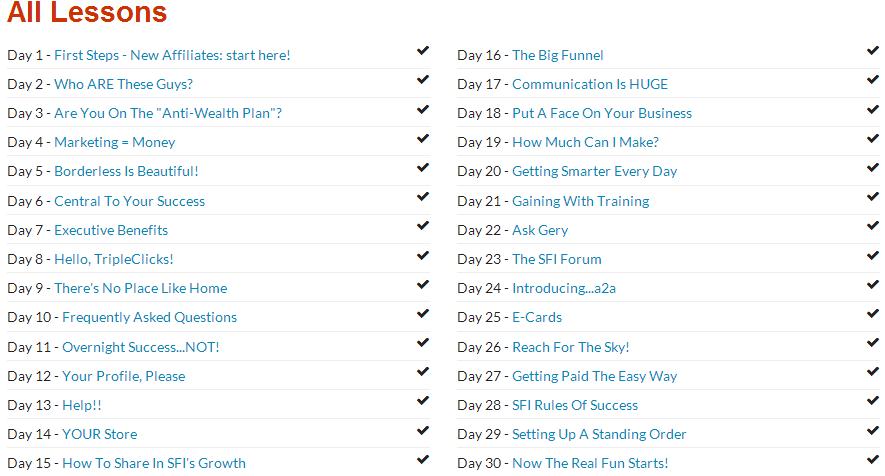Open the YOUR Store lesson link
The height and width of the screenshot is (476, 885).
tap(100, 434)
